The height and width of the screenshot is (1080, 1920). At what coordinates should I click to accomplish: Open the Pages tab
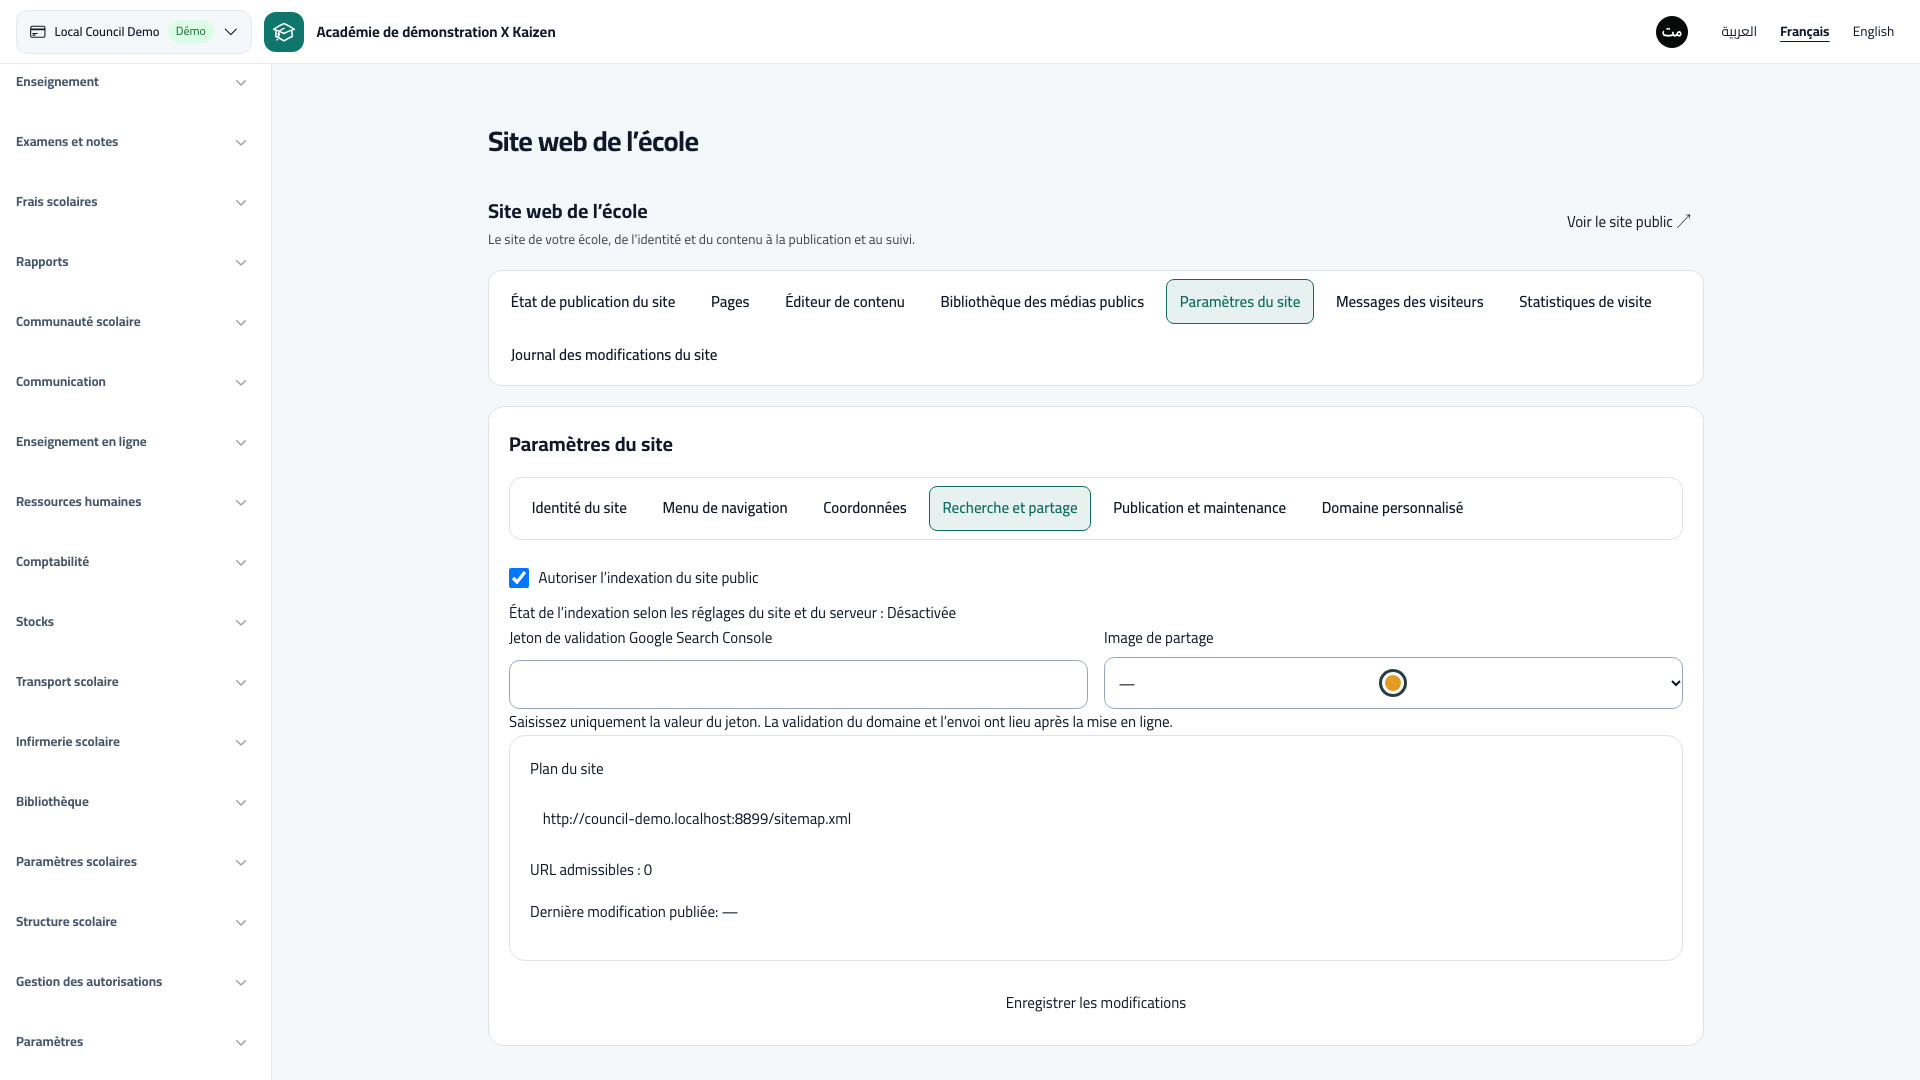pyautogui.click(x=730, y=302)
